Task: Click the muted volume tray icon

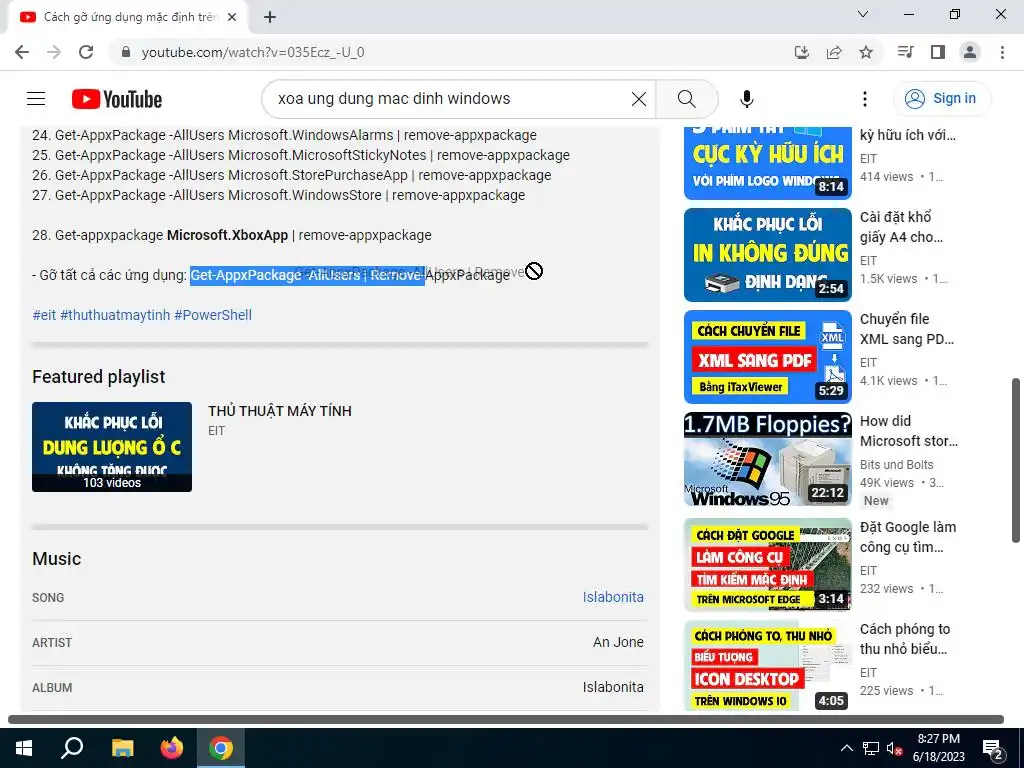Action: click(894, 748)
